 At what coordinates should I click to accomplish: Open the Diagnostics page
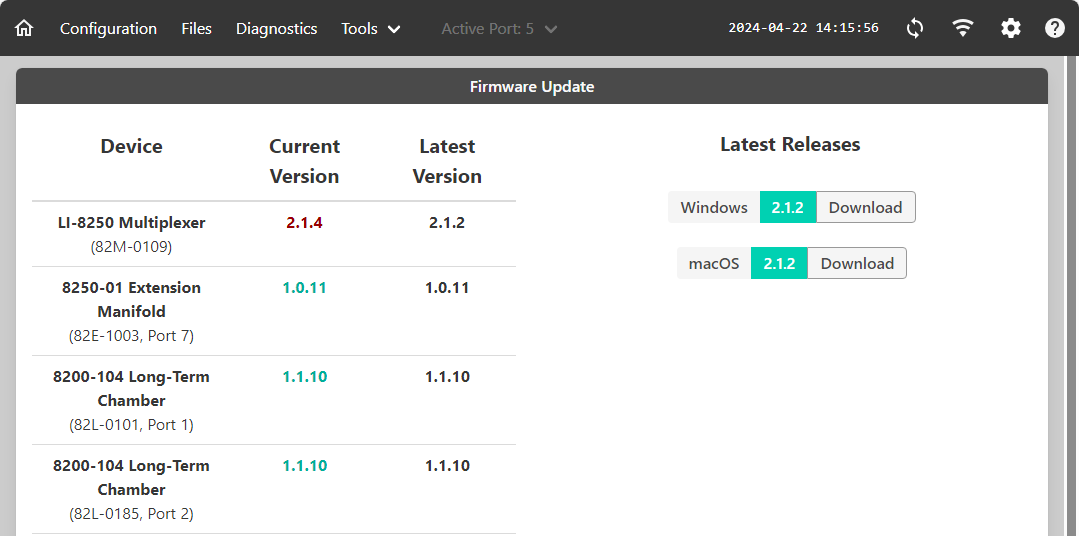click(276, 29)
